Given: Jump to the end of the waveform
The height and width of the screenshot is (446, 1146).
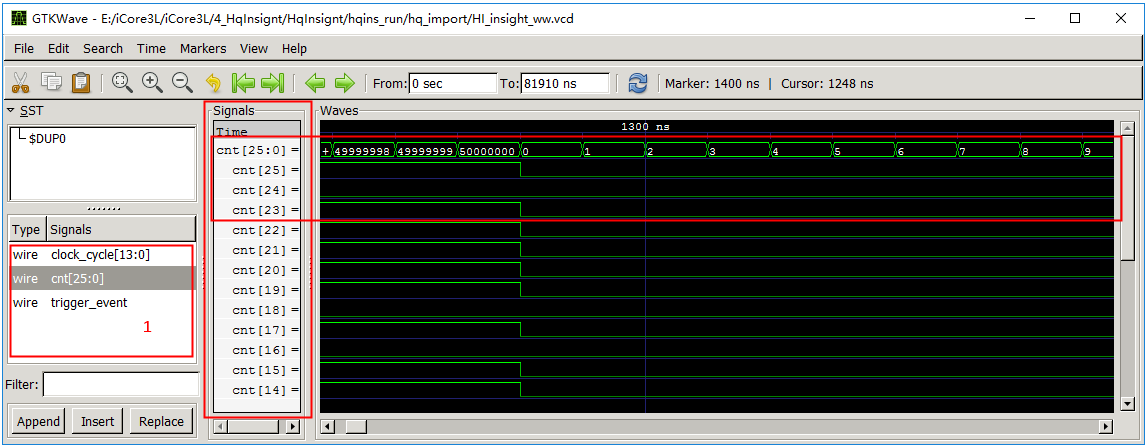Looking at the screenshot, I should pos(272,83).
